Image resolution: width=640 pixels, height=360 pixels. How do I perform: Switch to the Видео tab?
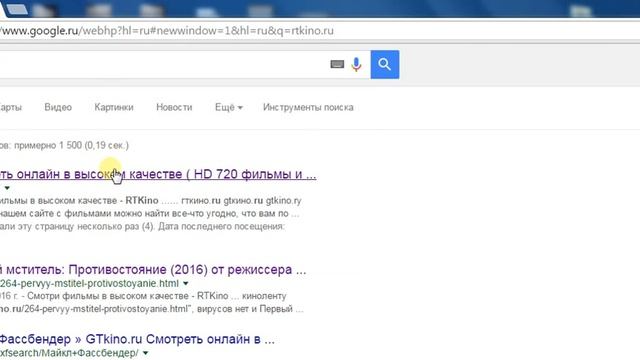tap(58, 107)
